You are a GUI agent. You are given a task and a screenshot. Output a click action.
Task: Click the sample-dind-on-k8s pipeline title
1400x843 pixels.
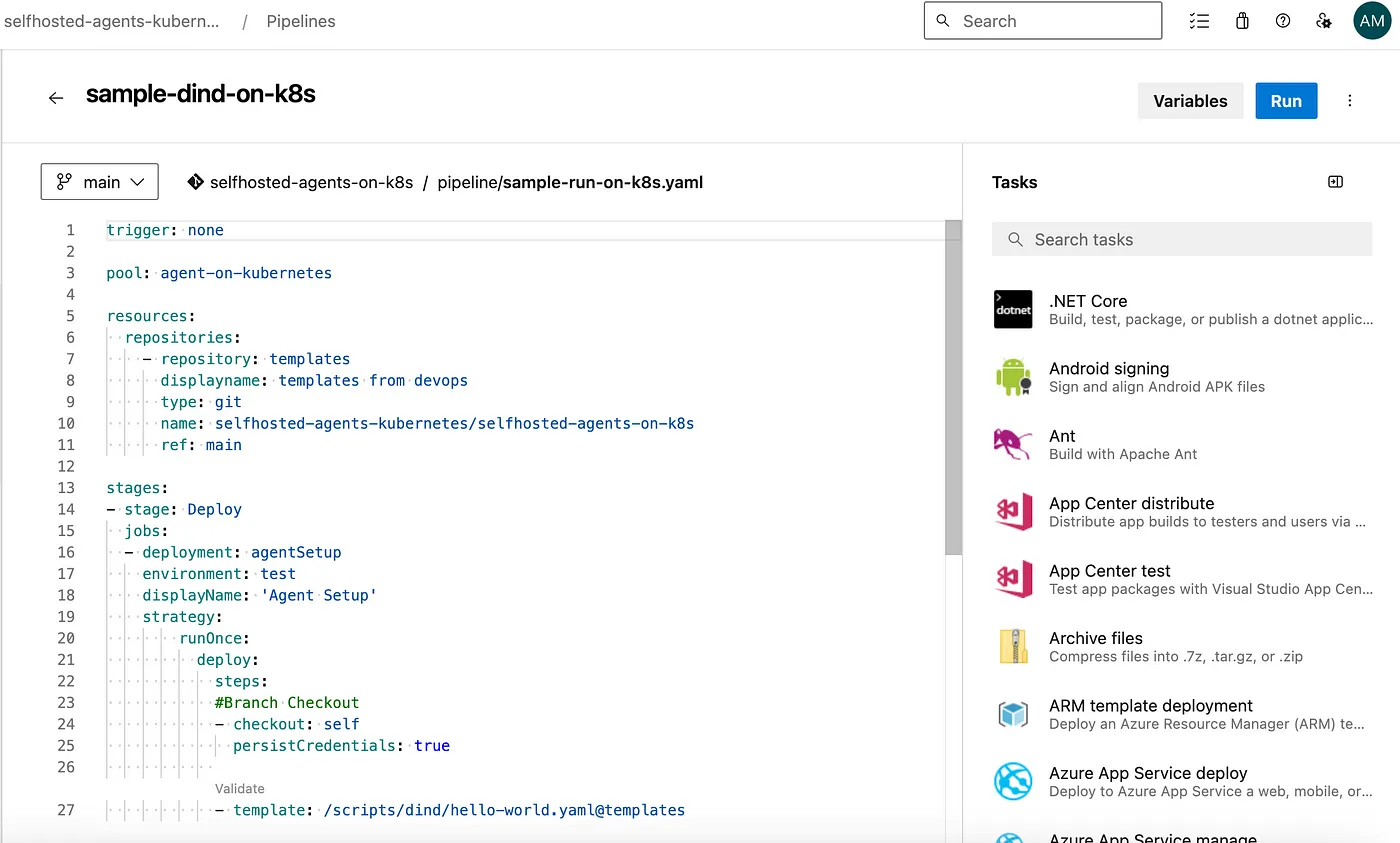pyautogui.click(x=201, y=95)
